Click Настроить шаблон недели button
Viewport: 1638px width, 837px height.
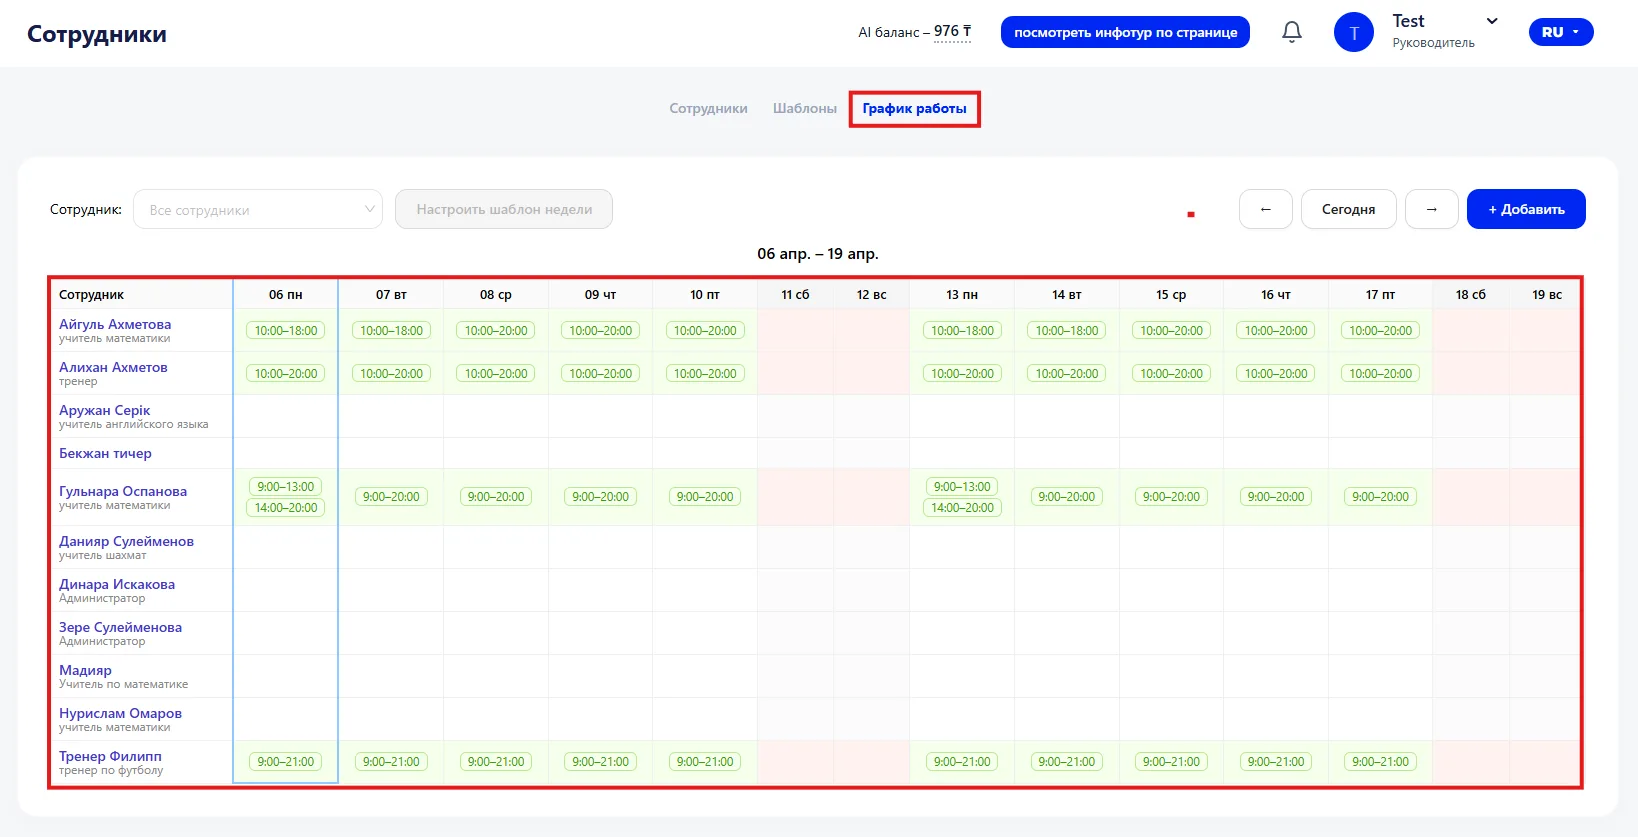click(x=504, y=209)
